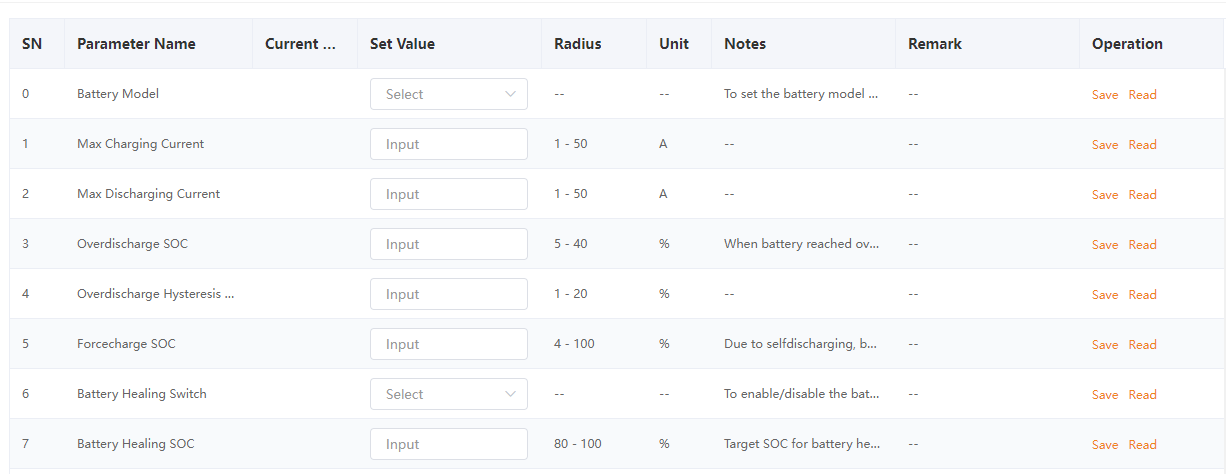Read the Max Discharging Current value
This screenshot has height=474, width=1226.
[1142, 195]
